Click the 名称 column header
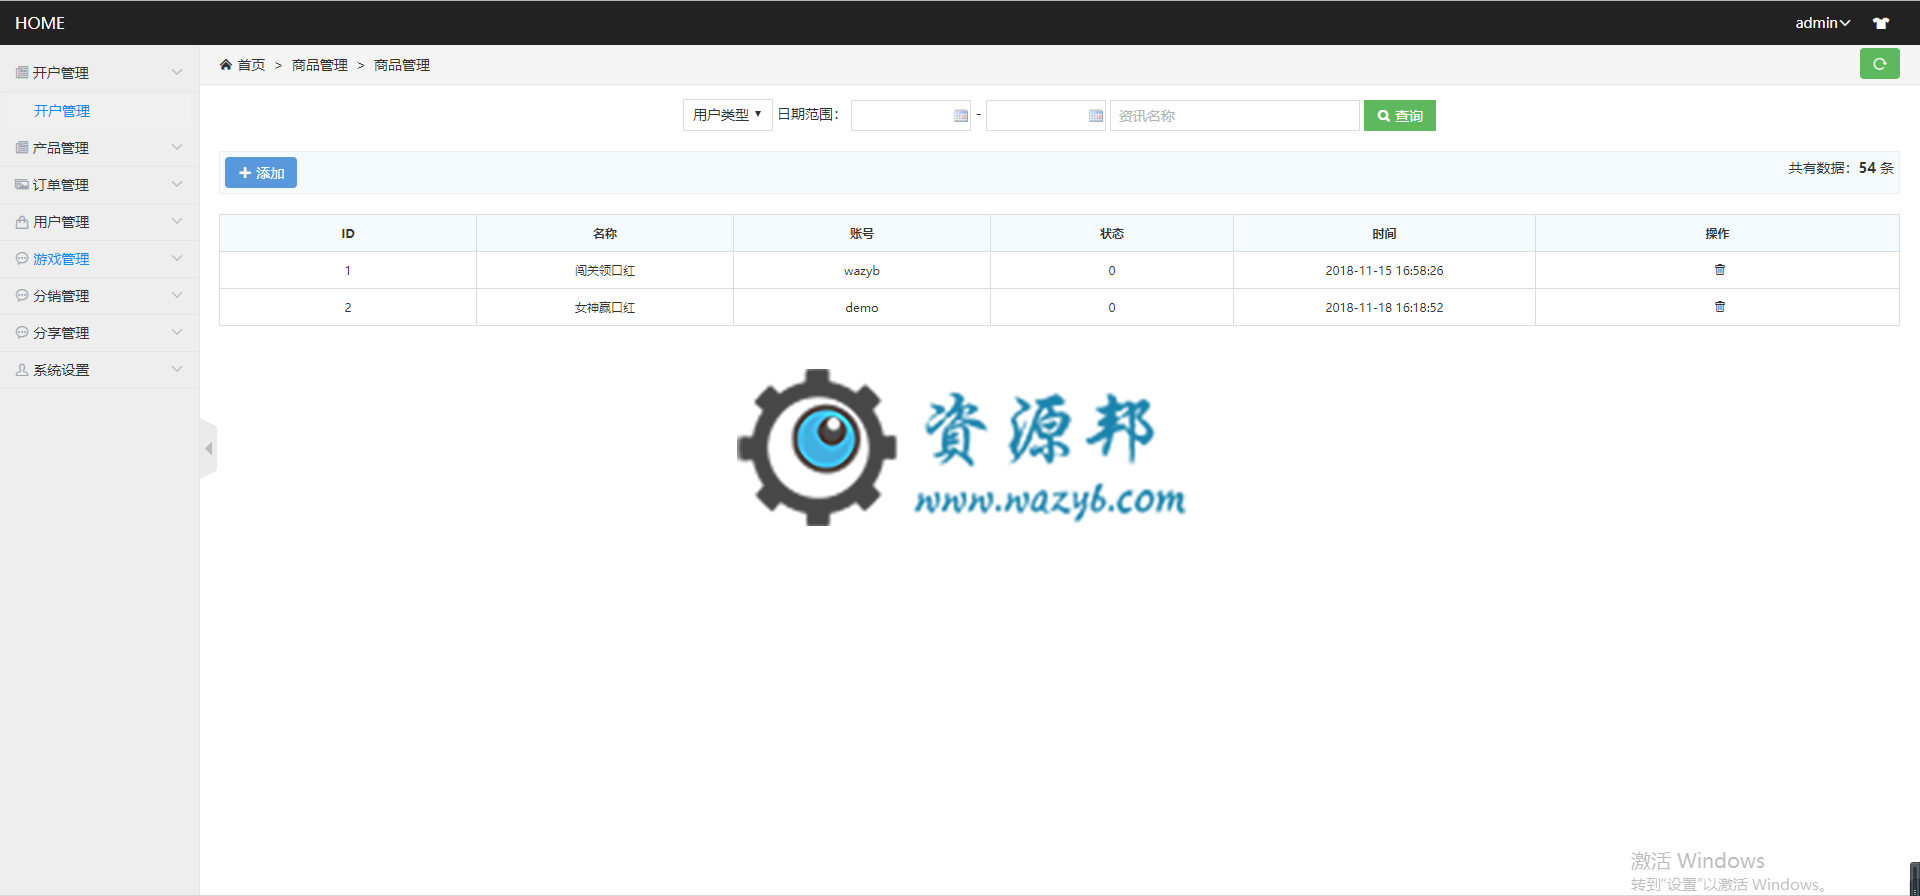Screen dimensions: 1920x896 coord(605,233)
